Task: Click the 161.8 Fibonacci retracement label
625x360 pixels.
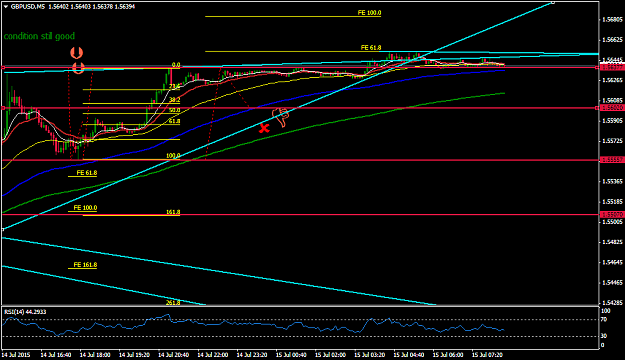Action: [173, 212]
